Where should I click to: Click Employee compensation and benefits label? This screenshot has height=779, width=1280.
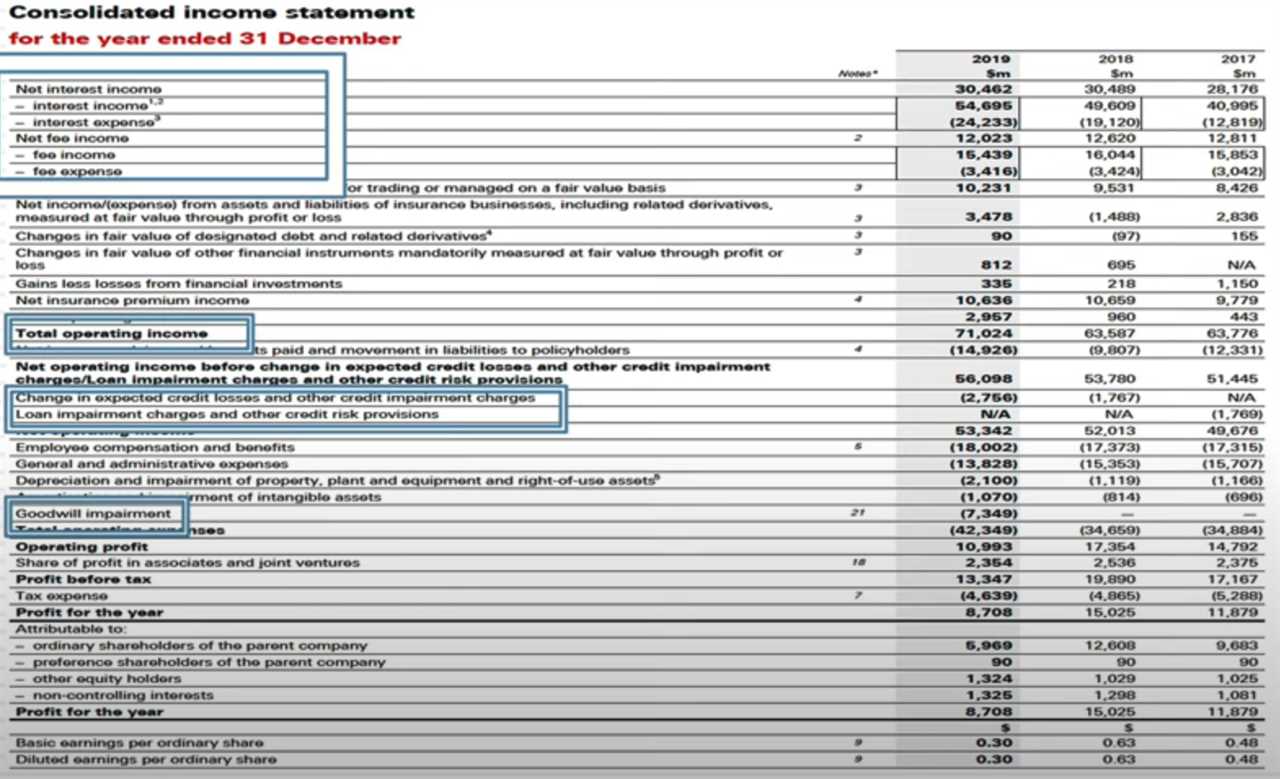pos(155,447)
